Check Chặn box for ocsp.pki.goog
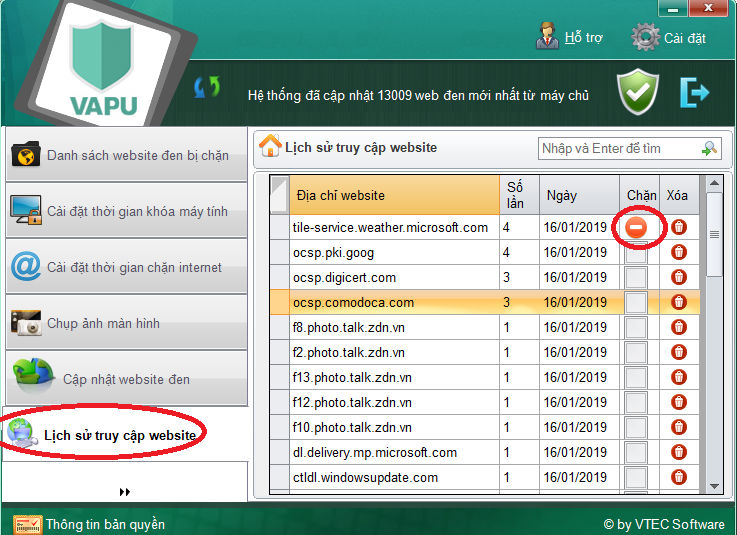Image resolution: width=737 pixels, height=535 pixels. coord(636,254)
